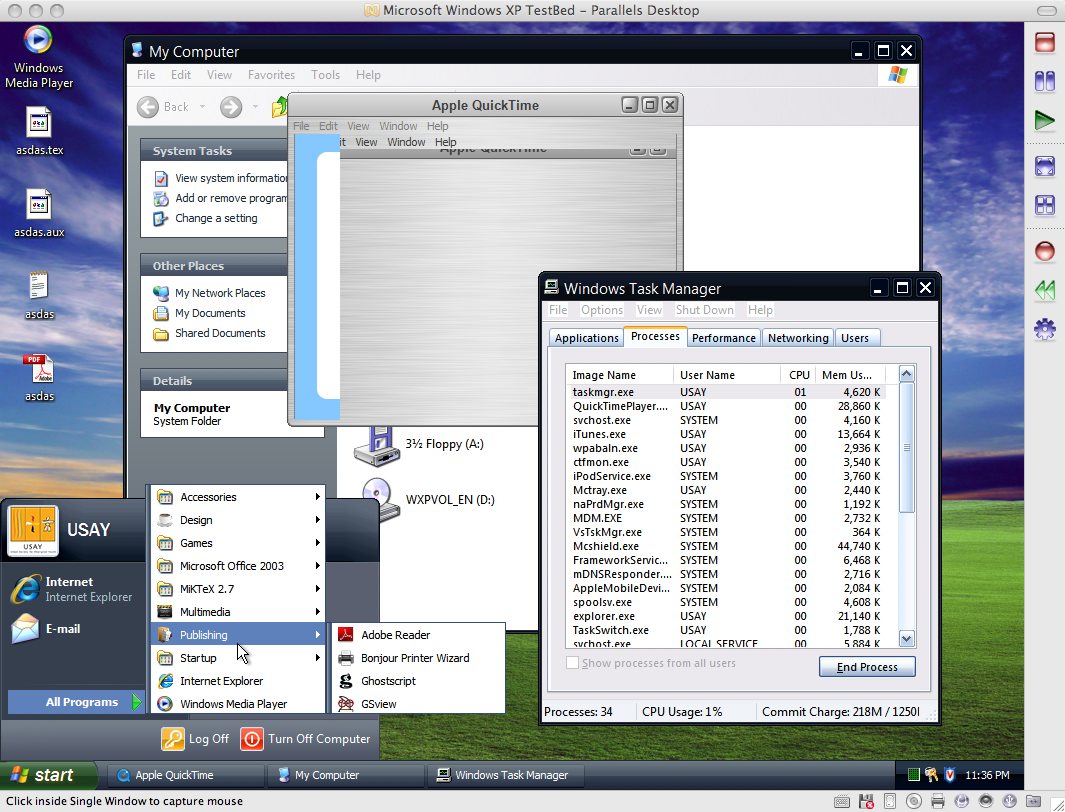Image resolution: width=1065 pixels, height=812 pixels.
Task: Open E-mail from start menu
Action: pyautogui.click(x=46, y=629)
